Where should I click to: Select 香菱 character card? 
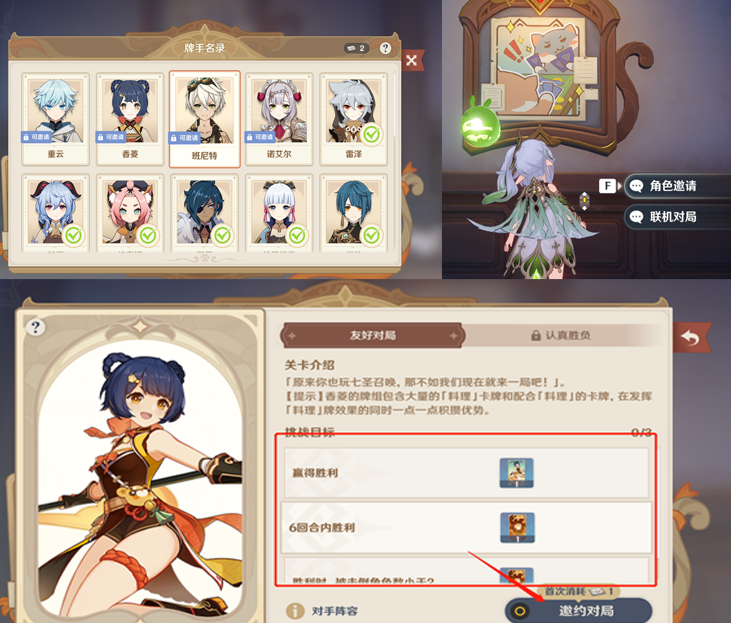[130, 119]
